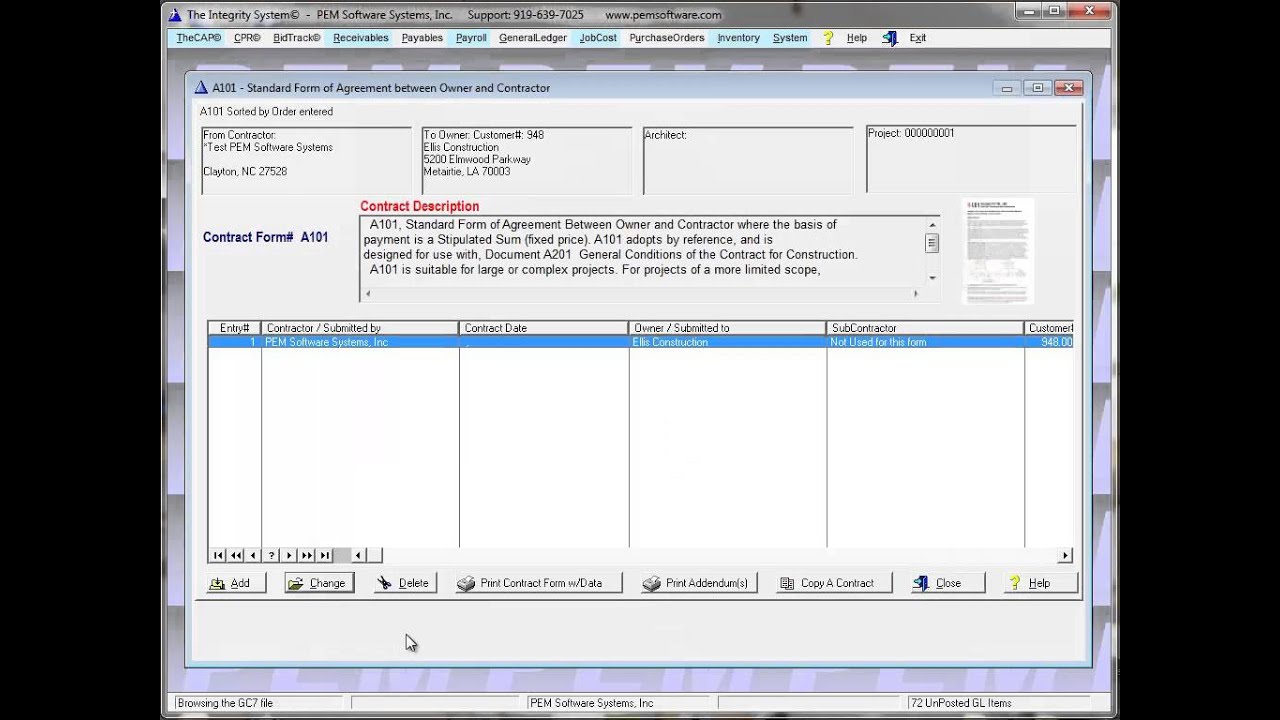Click the Architect info box

pos(748,160)
